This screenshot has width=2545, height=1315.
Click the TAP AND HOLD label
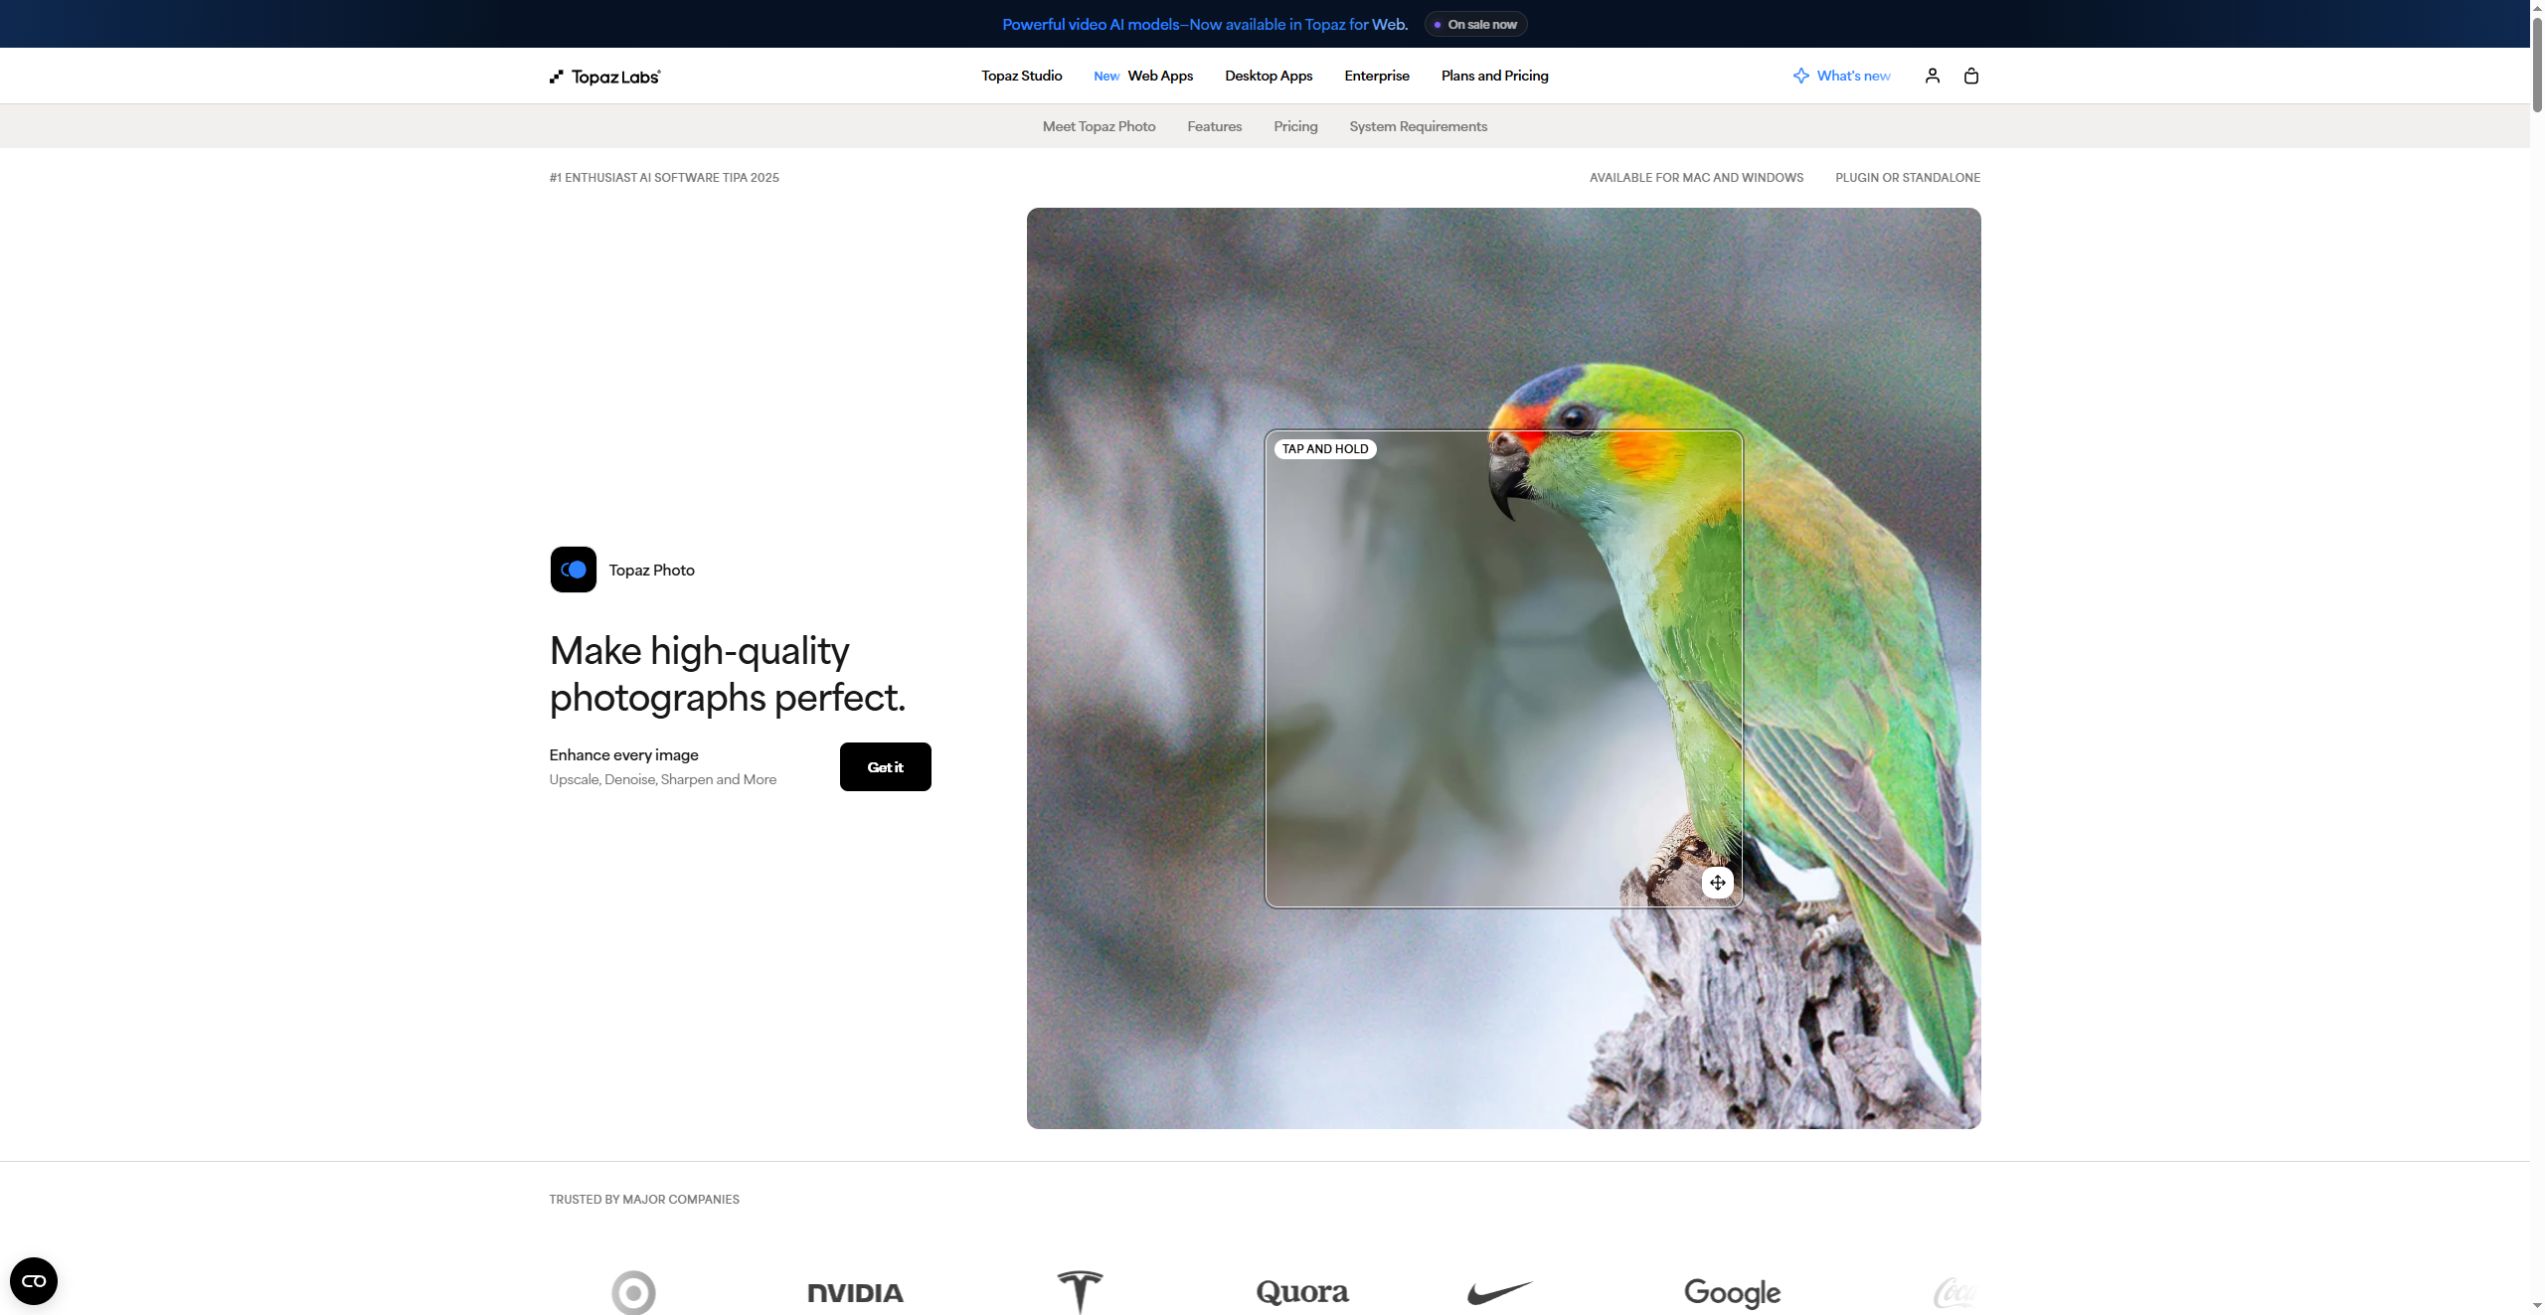click(x=1325, y=449)
